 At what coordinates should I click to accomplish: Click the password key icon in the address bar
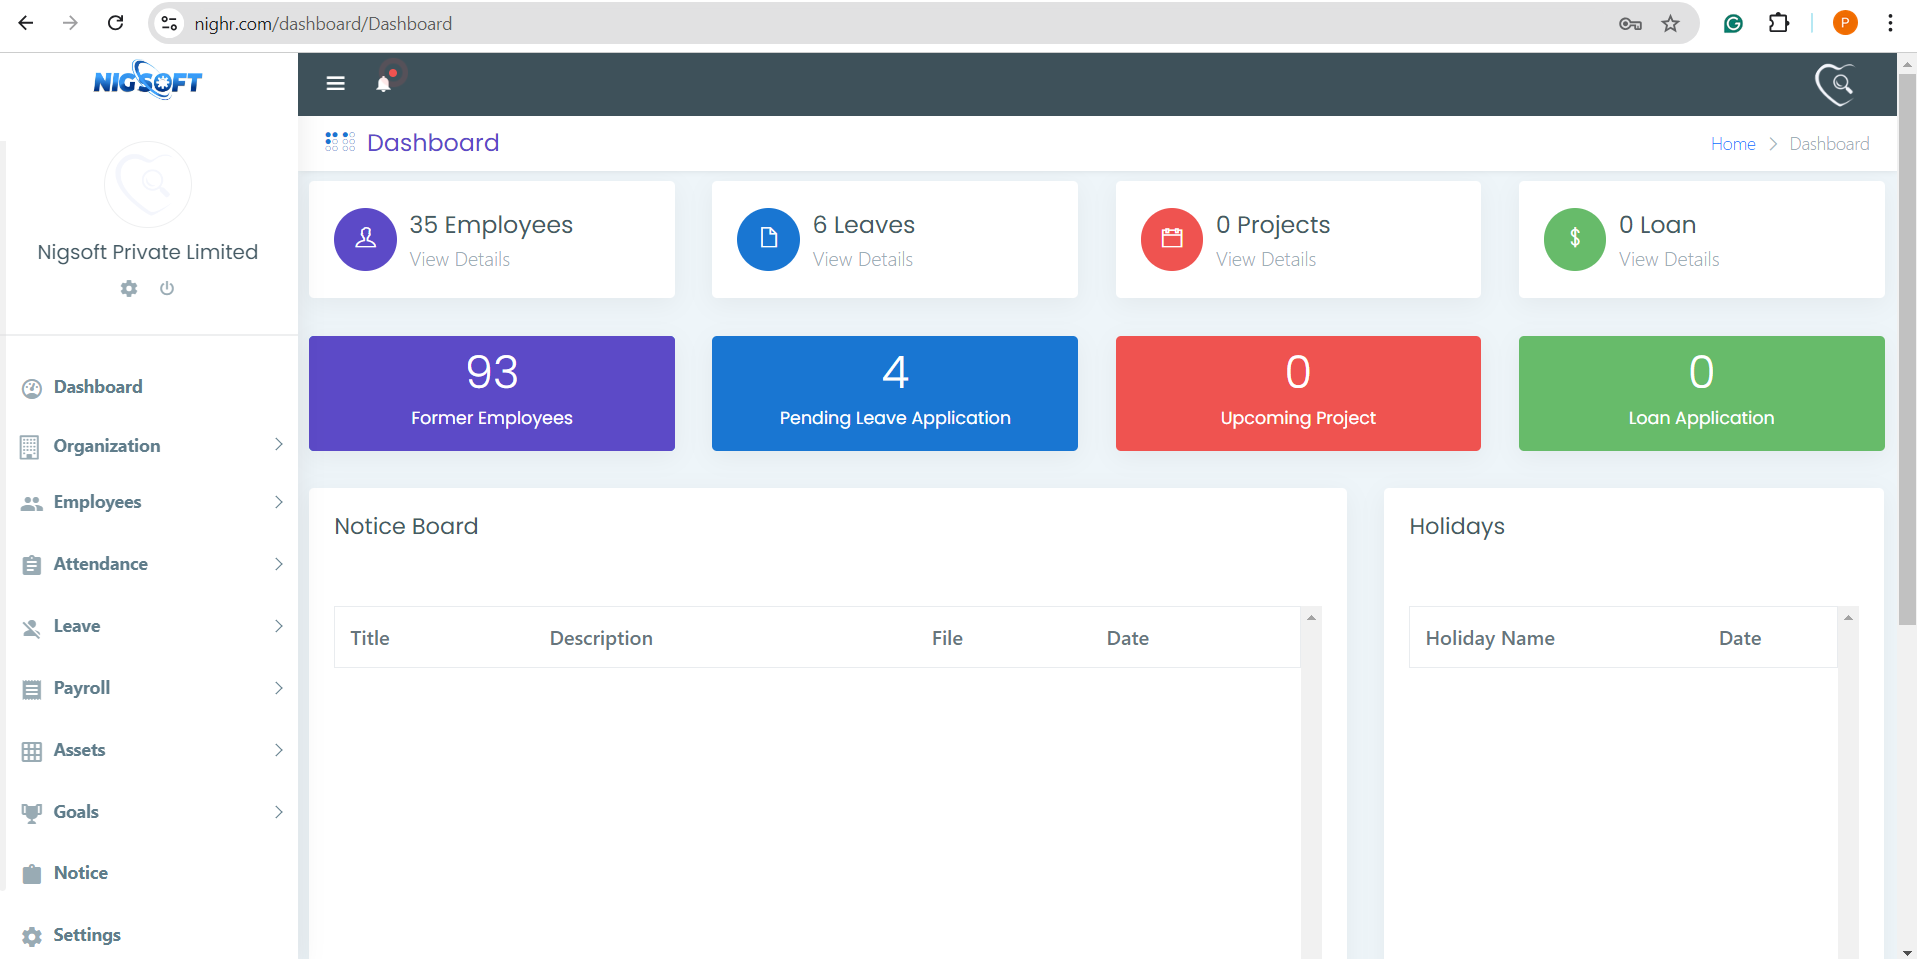click(x=1631, y=24)
